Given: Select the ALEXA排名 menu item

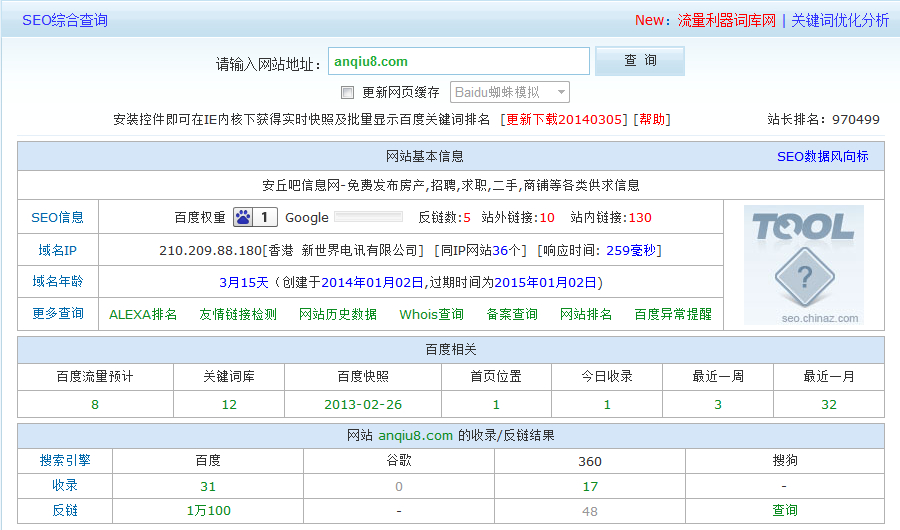Looking at the screenshot, I should (143, 314).
